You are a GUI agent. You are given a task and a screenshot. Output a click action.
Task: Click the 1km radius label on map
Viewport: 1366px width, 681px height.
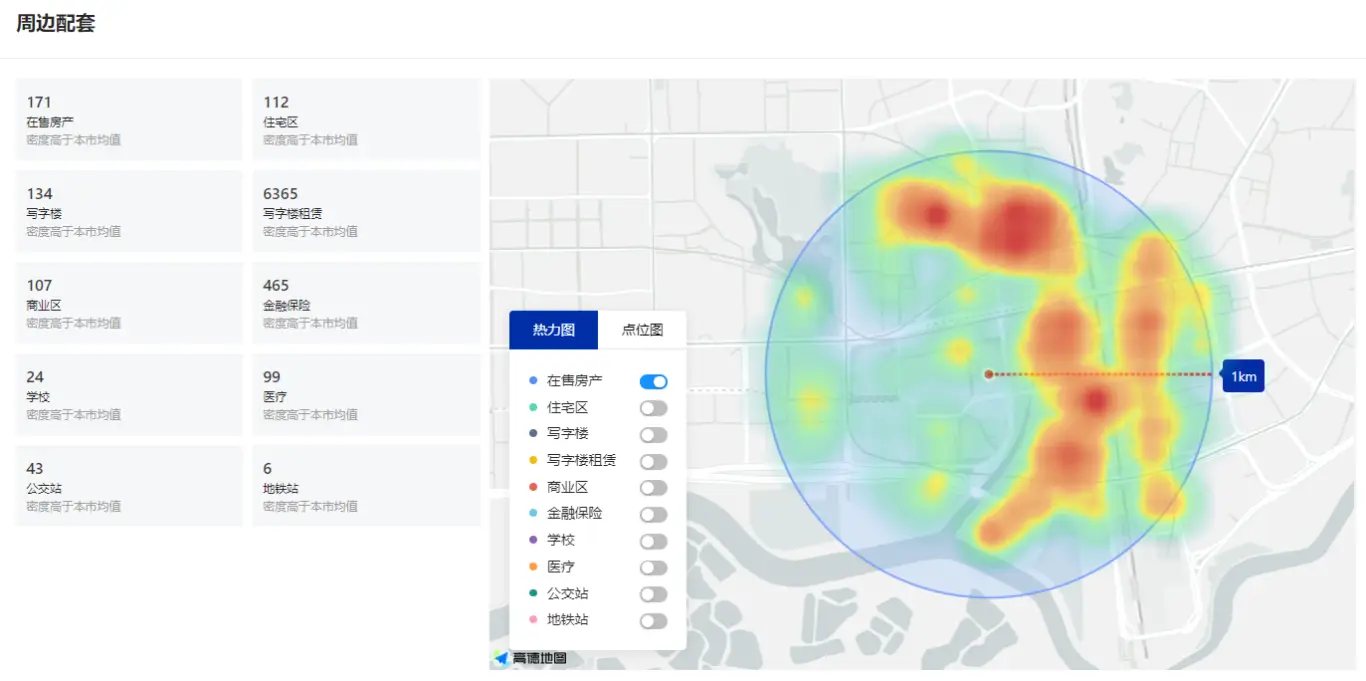(1243, 376)
